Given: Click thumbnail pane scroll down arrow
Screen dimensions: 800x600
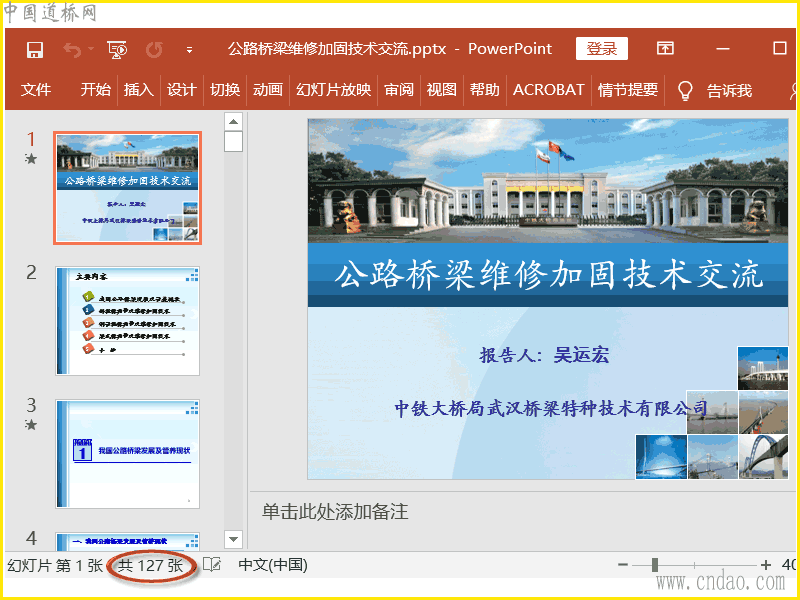Looking at the screenshot, I should coord(233,539).
